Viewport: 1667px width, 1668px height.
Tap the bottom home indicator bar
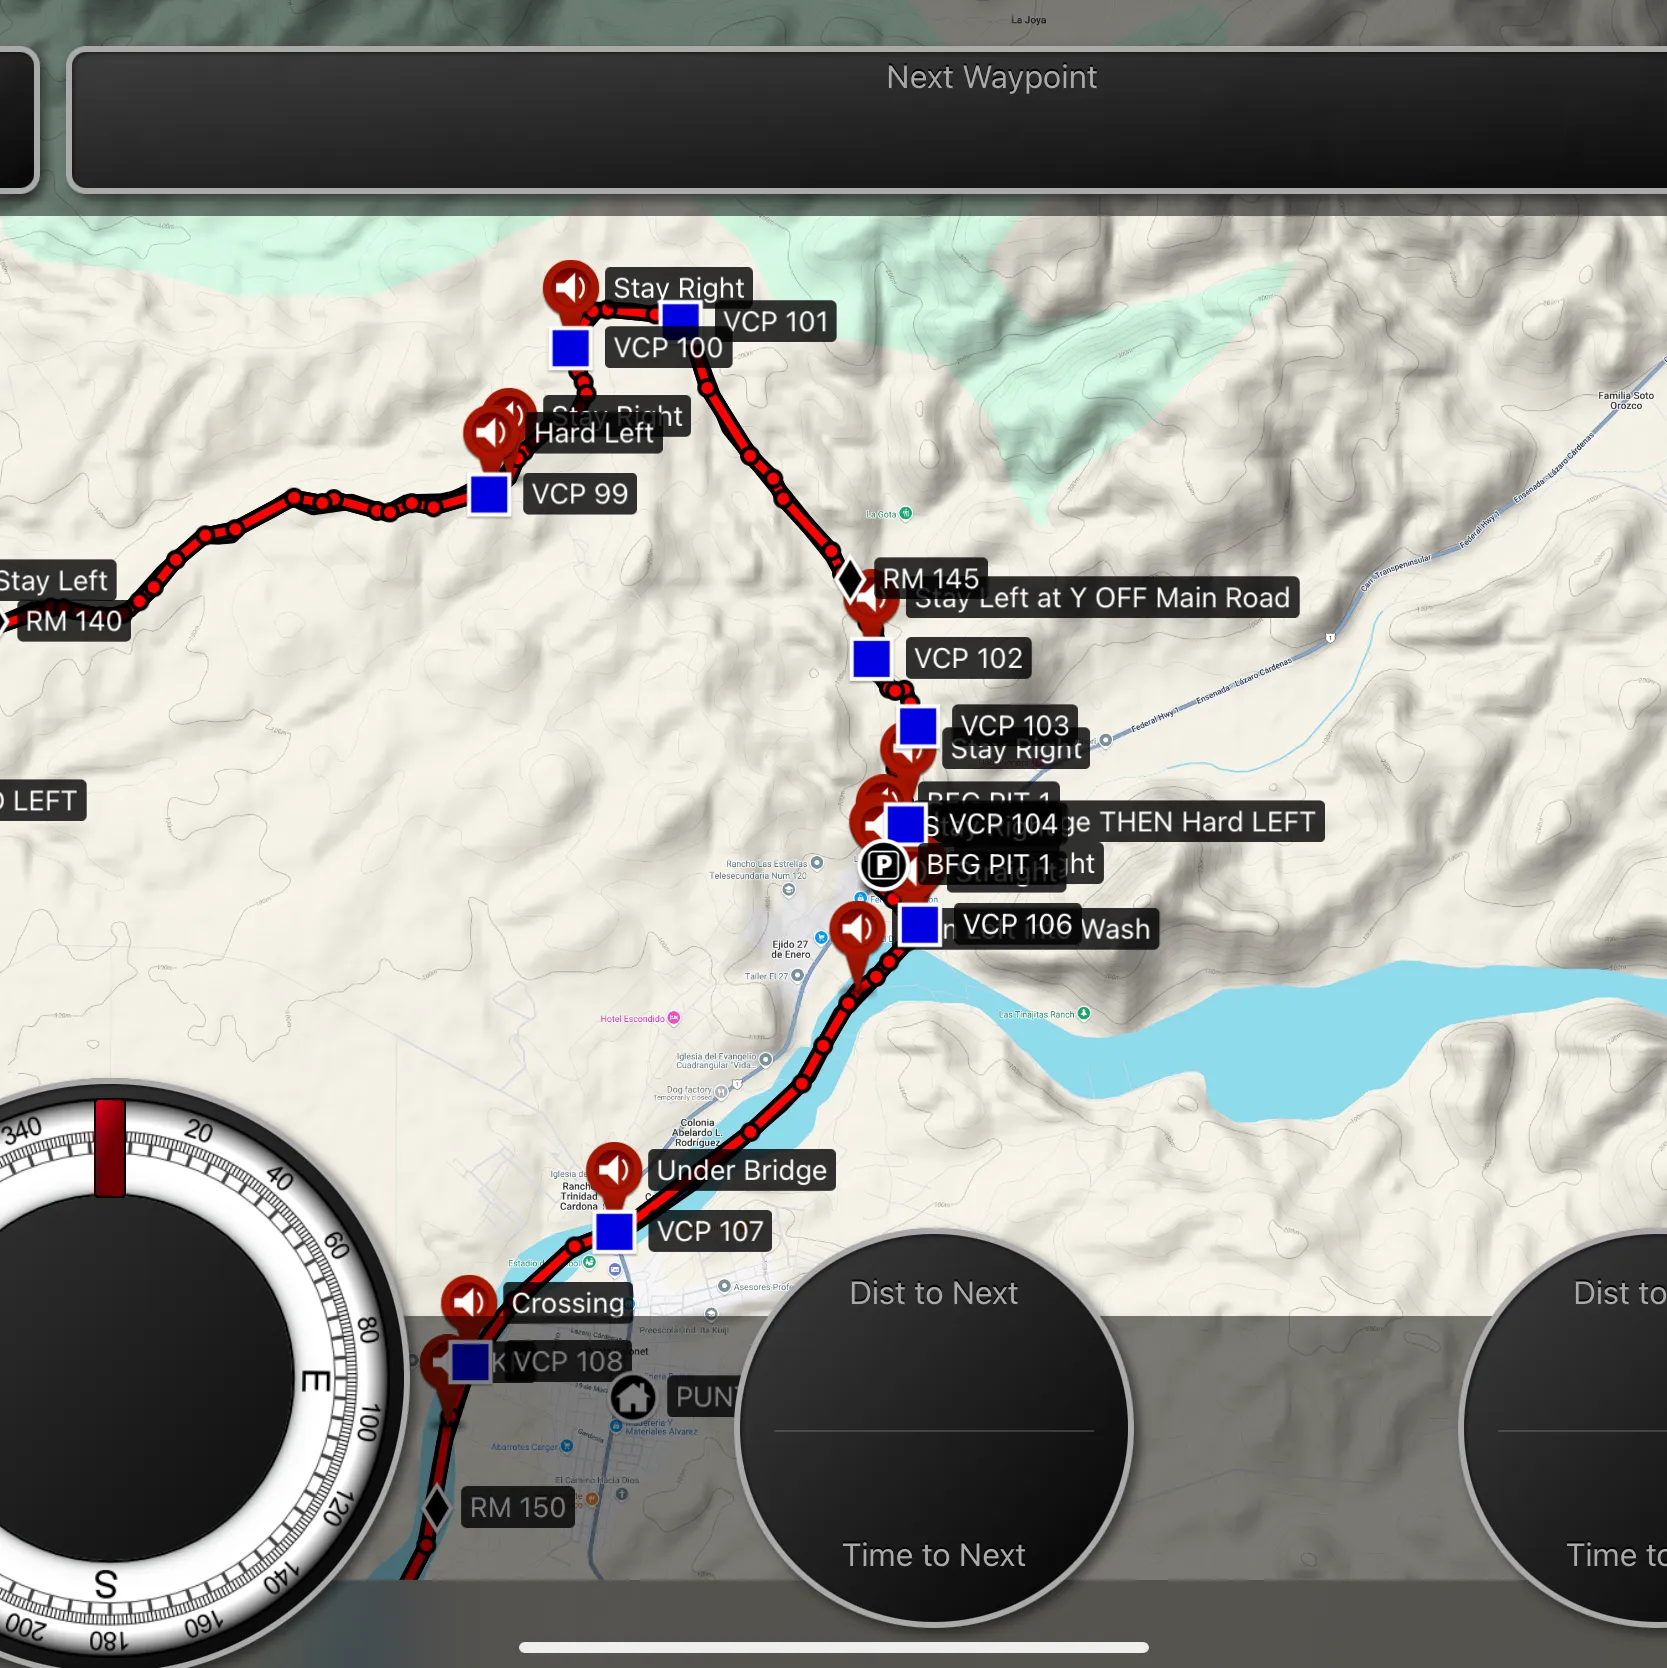834,1647
